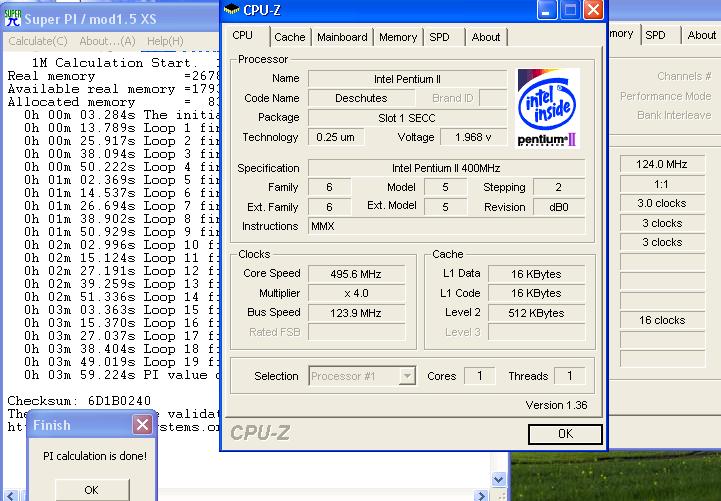Click the Super PI horizontal scrollbar right arrow

[x=481, y=495]
